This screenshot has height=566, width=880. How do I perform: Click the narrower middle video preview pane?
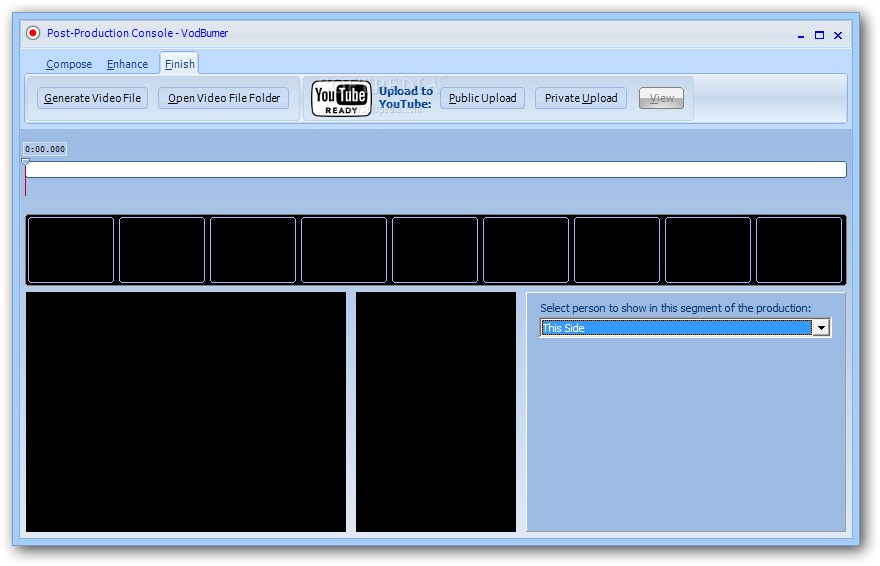click(436, 412)
